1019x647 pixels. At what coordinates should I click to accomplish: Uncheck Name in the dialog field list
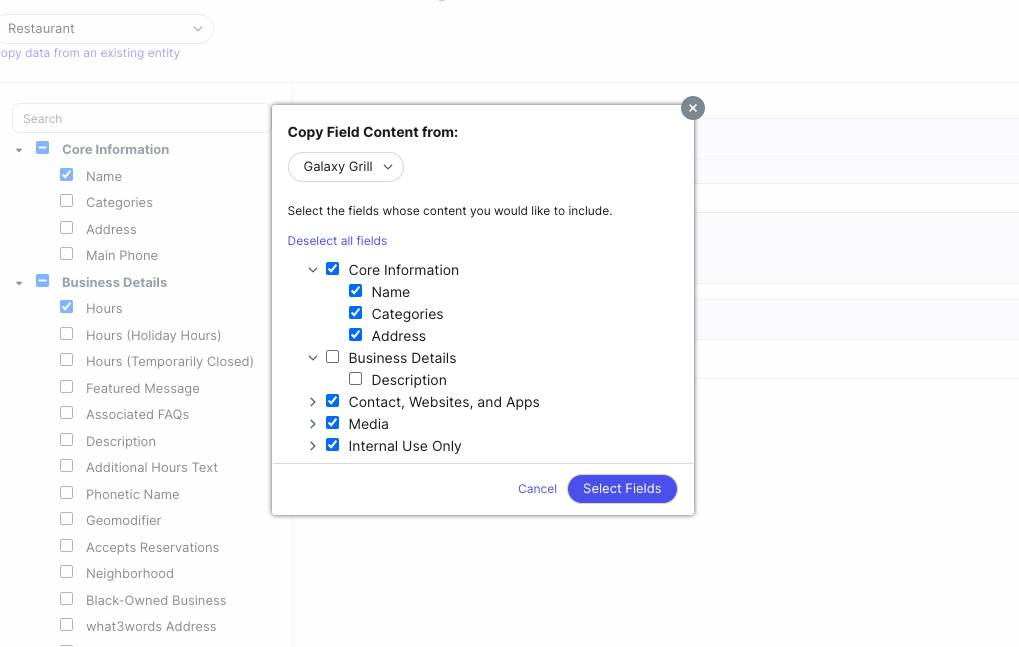(x=355, y=291)
